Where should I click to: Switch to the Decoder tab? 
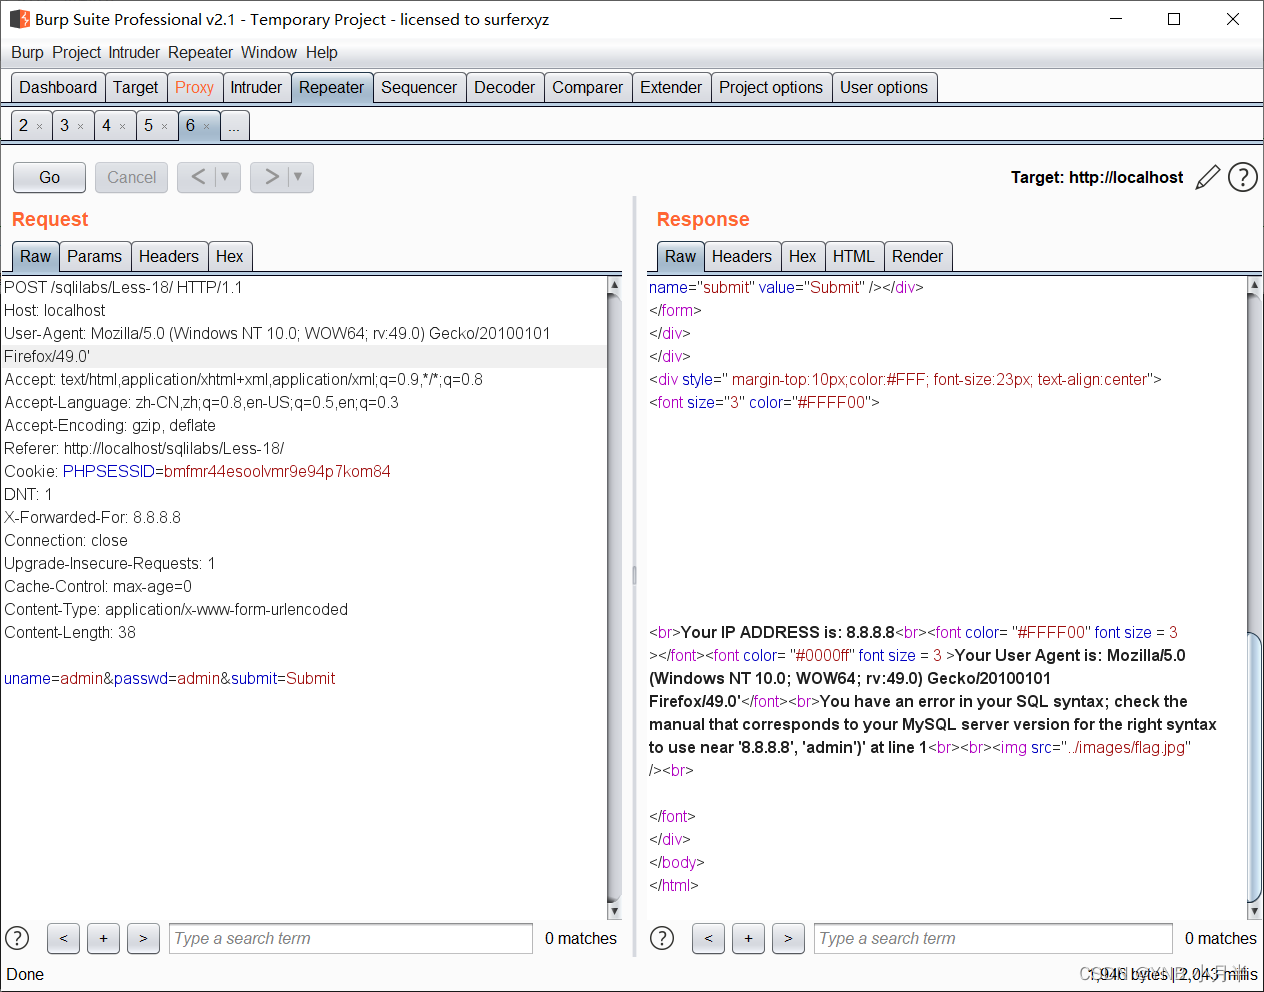coord(504,87)
